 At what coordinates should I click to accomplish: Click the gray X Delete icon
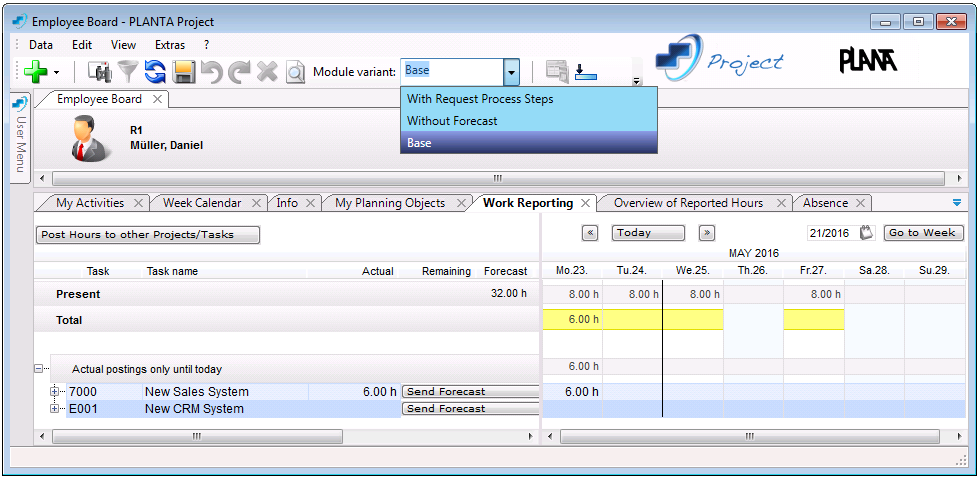point(267,72)
